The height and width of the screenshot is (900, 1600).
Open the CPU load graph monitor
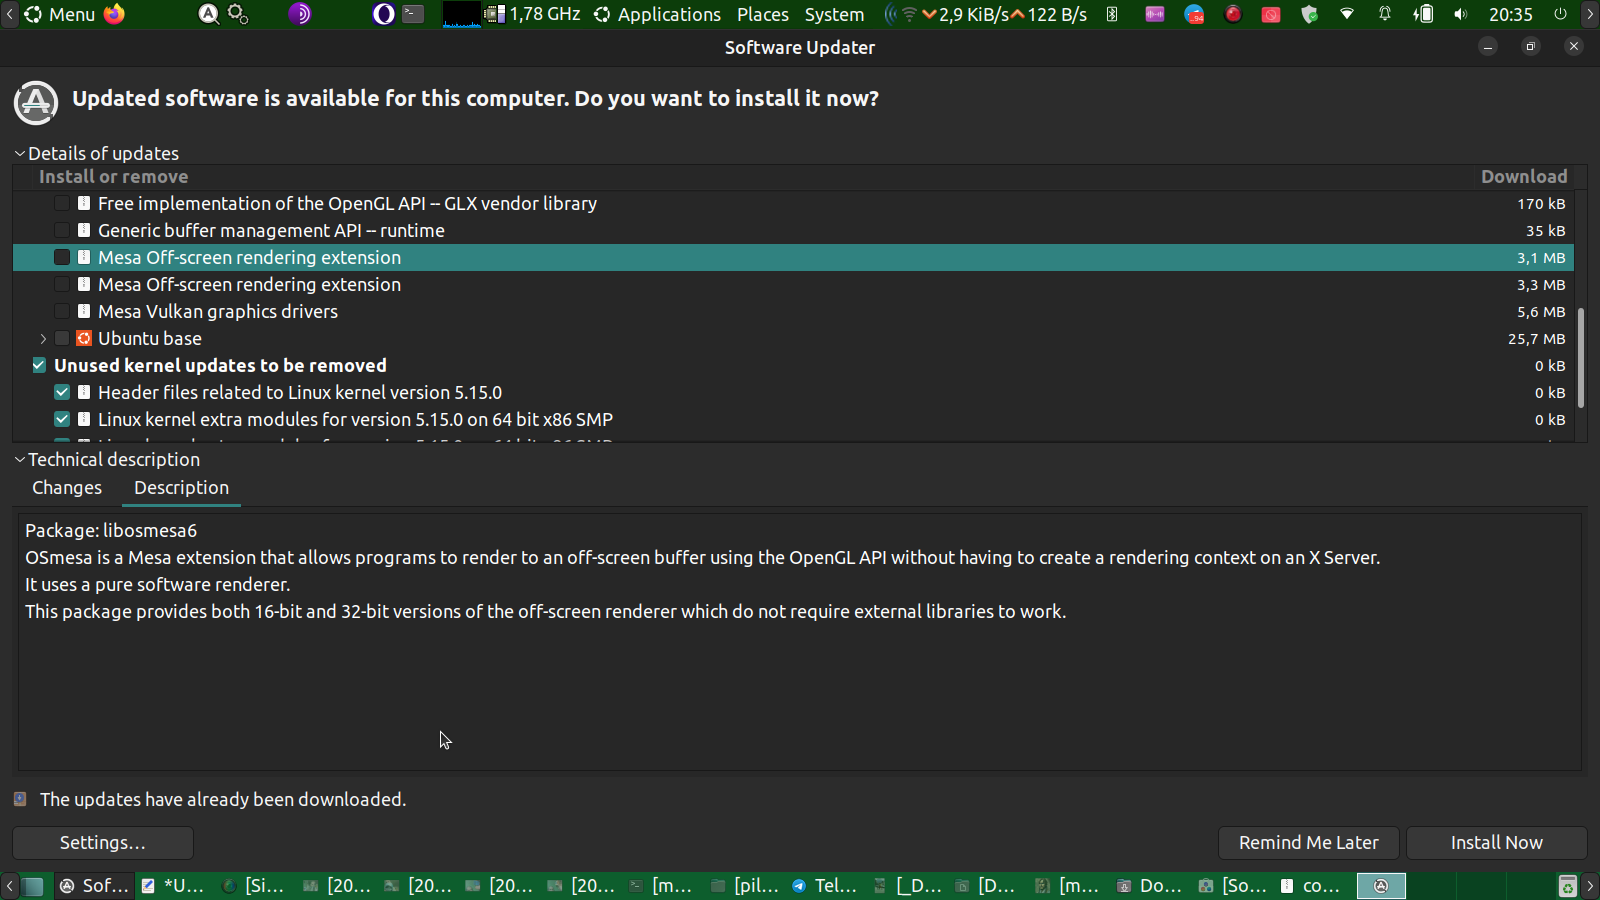click(x=461, y=14)
